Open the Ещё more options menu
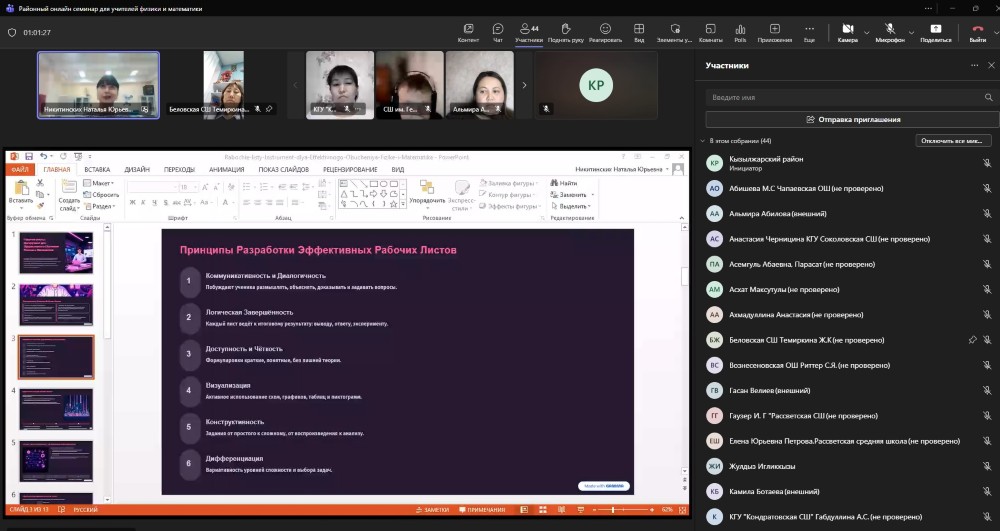1000x531 pixels. 809,31
